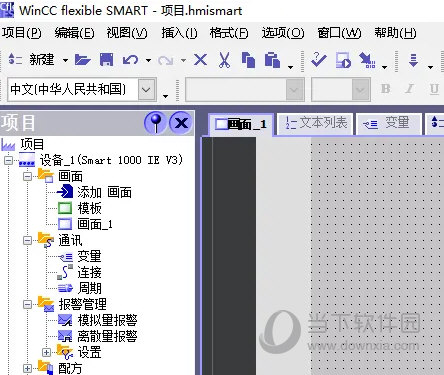This screenshot has width=444, height=375.
Task: Click the 通讯 folder icon
Action: tap(45, 240)
